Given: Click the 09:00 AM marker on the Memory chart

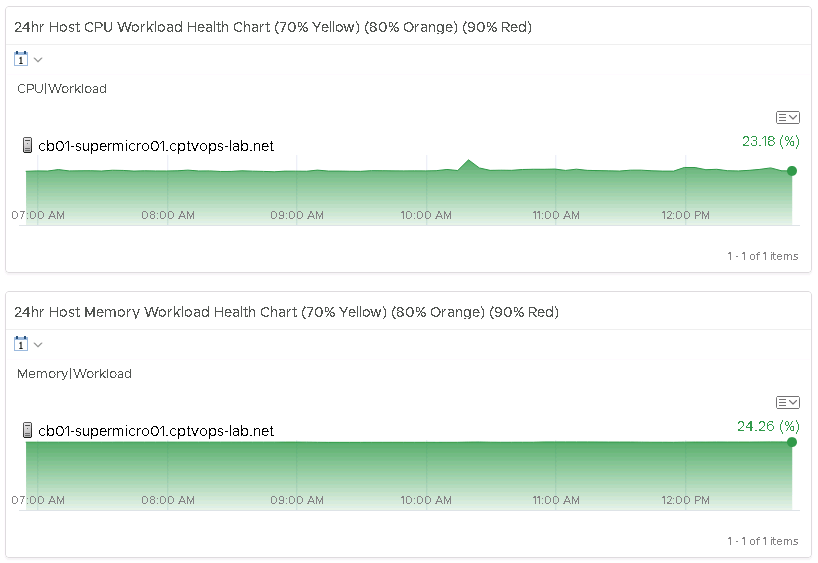Looking at the screenshot, I should pyautogui.click(x=297, y=500).
